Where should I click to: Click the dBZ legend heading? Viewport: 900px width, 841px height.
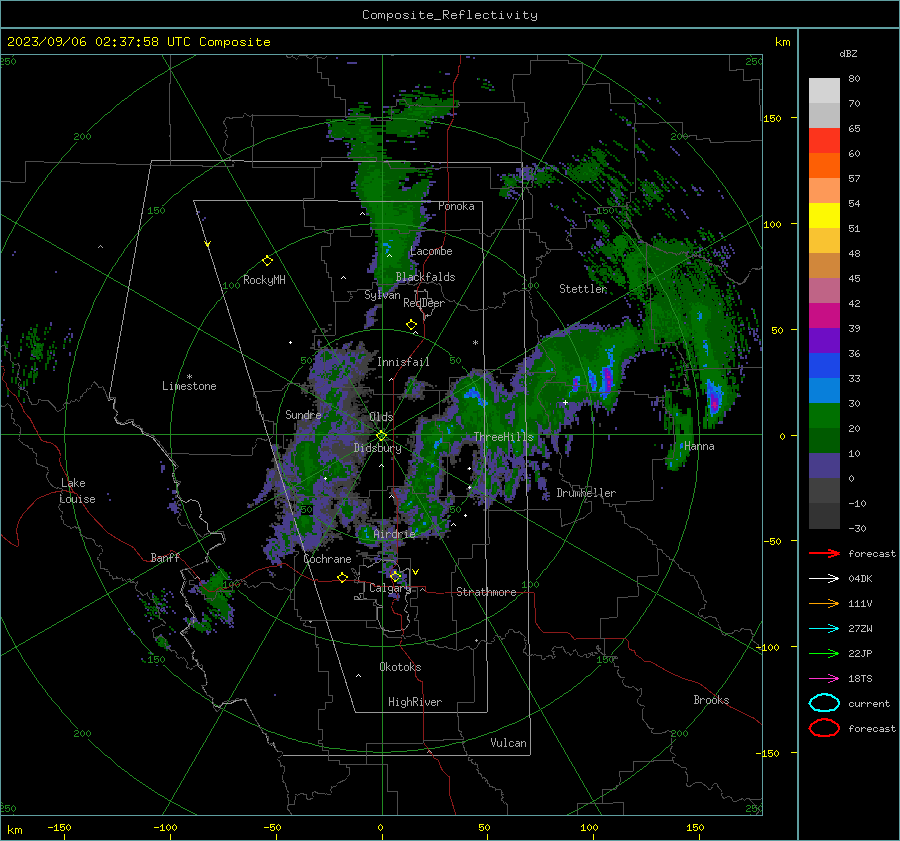coord(848,53)
